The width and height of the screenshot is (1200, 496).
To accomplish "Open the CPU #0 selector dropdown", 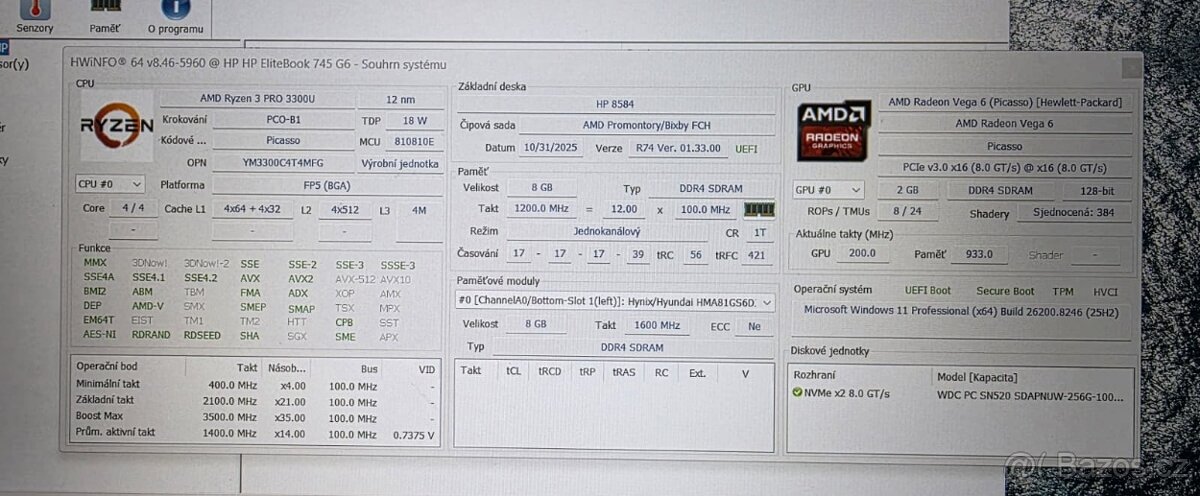I will (x=110, y=184).
